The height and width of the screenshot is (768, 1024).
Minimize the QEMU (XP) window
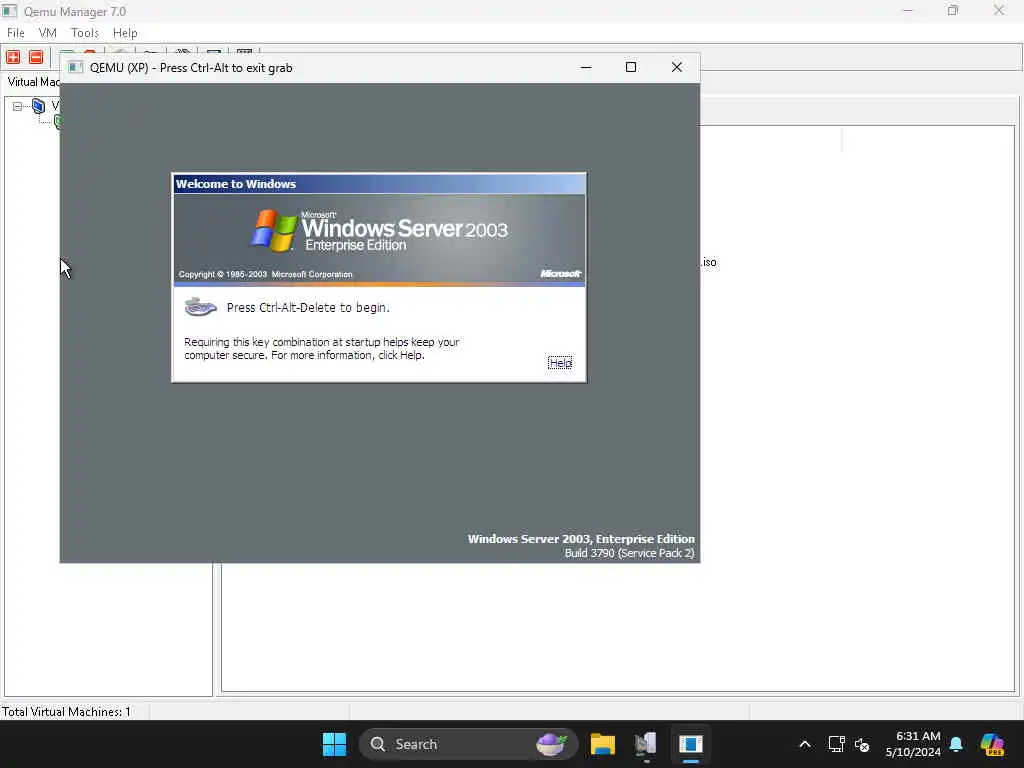(586, 67)
